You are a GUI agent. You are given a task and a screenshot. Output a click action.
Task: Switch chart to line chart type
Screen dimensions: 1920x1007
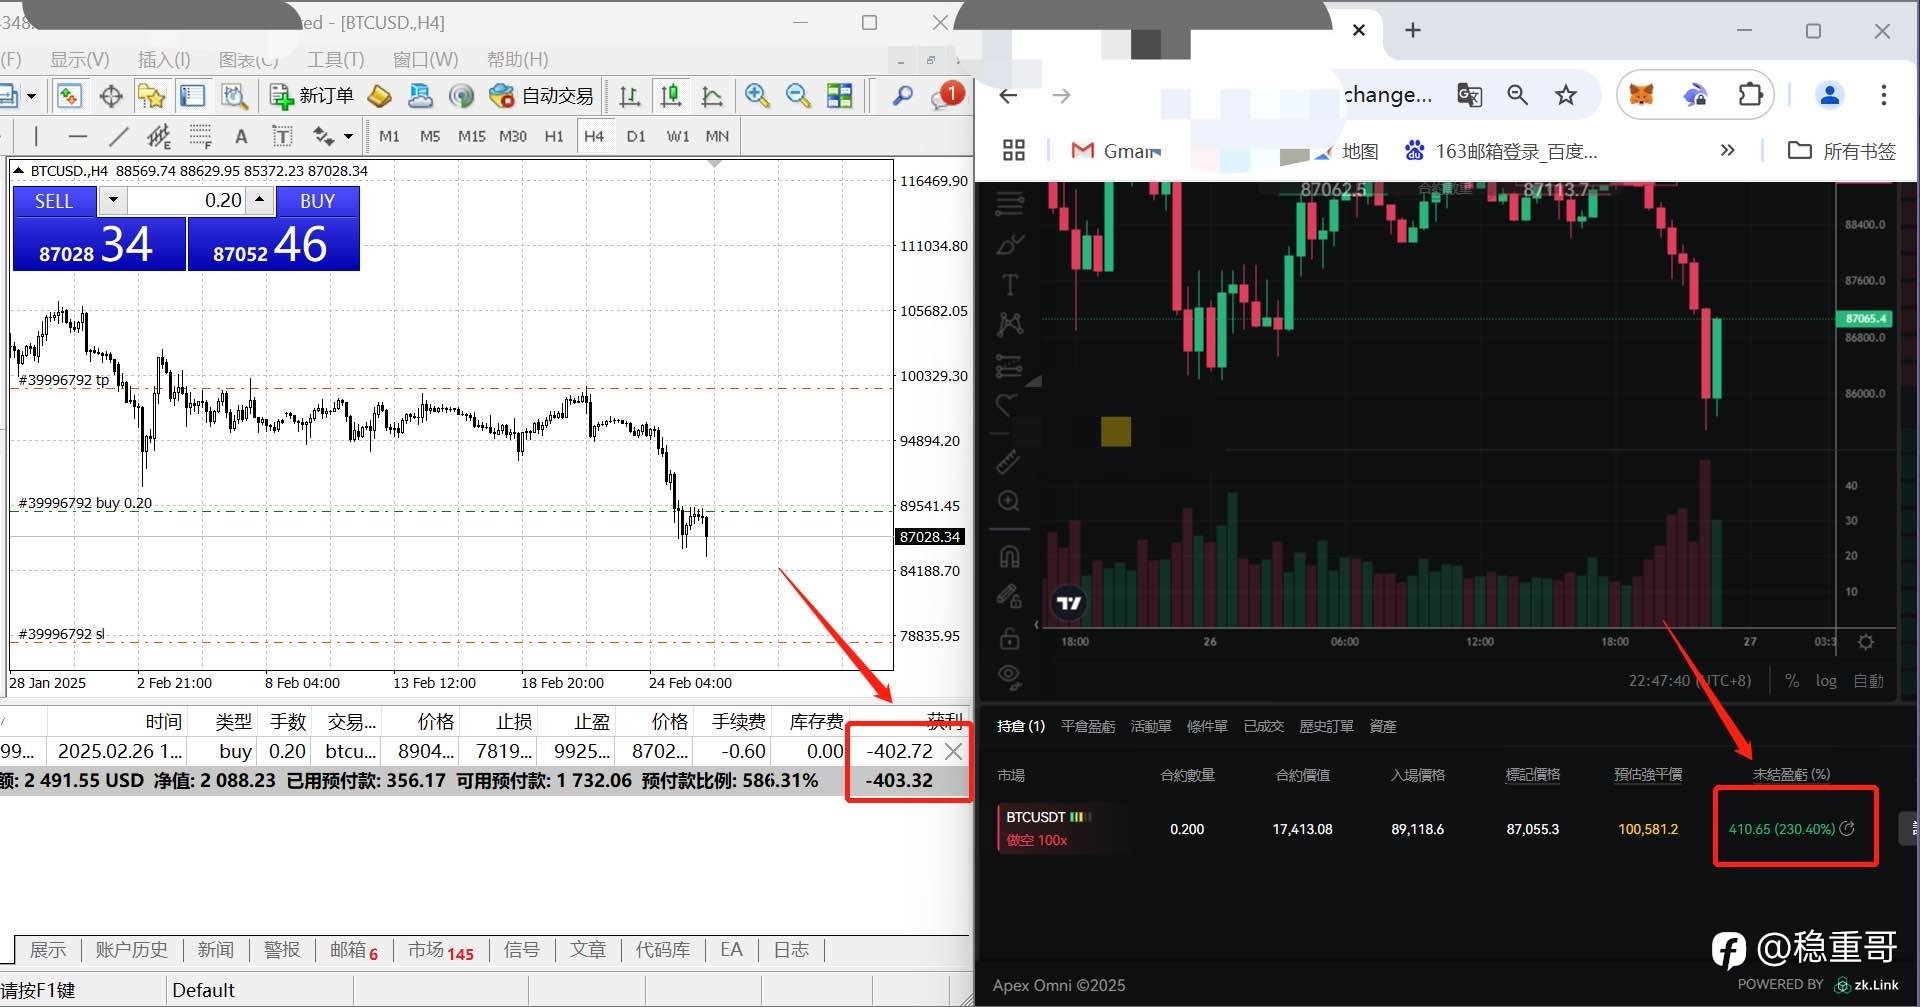click(x=712, y=96)
